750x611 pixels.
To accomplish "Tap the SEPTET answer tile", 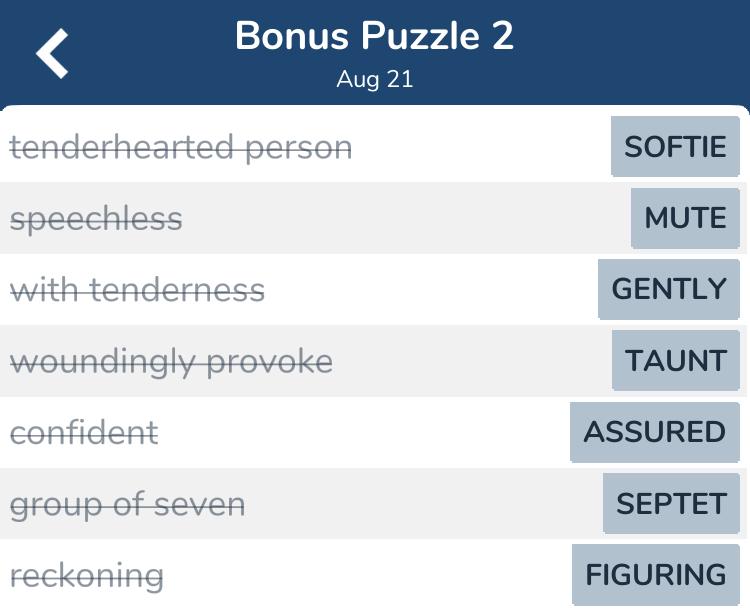I will (x=671, y=503).
